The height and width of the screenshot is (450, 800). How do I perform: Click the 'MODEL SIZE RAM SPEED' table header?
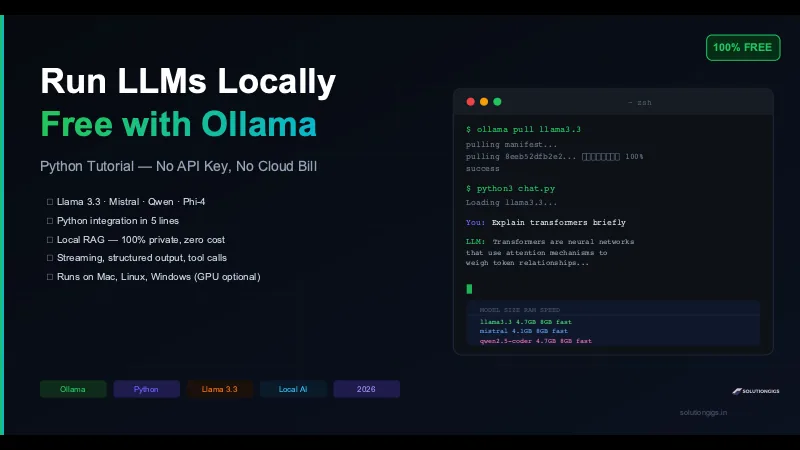pyautogui.click(x=519, y=310)
